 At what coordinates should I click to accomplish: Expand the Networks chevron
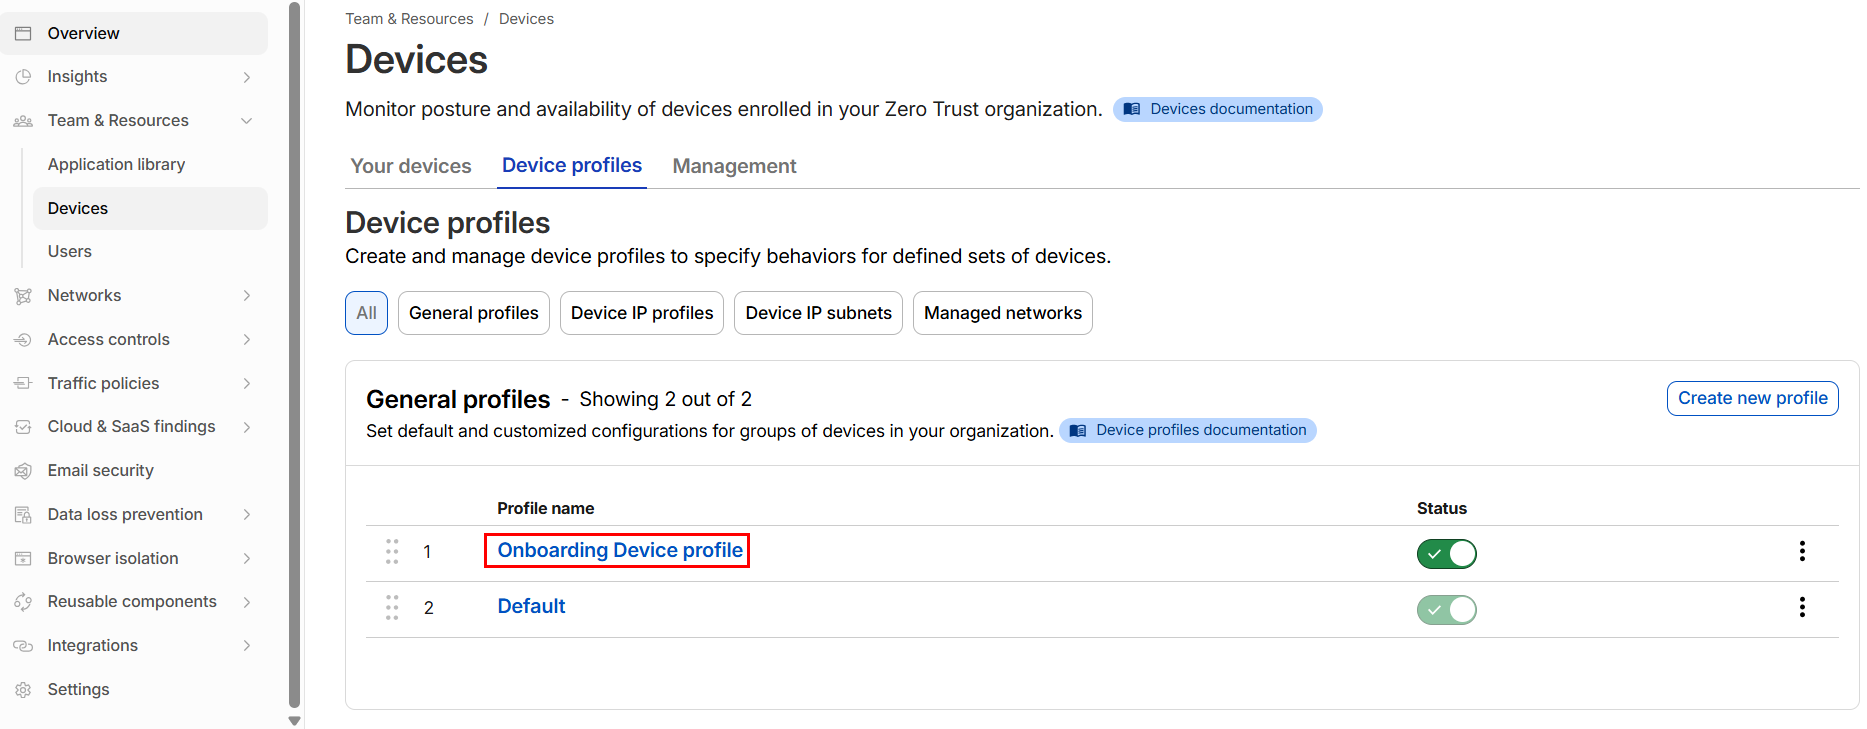(x=246, y=296)
